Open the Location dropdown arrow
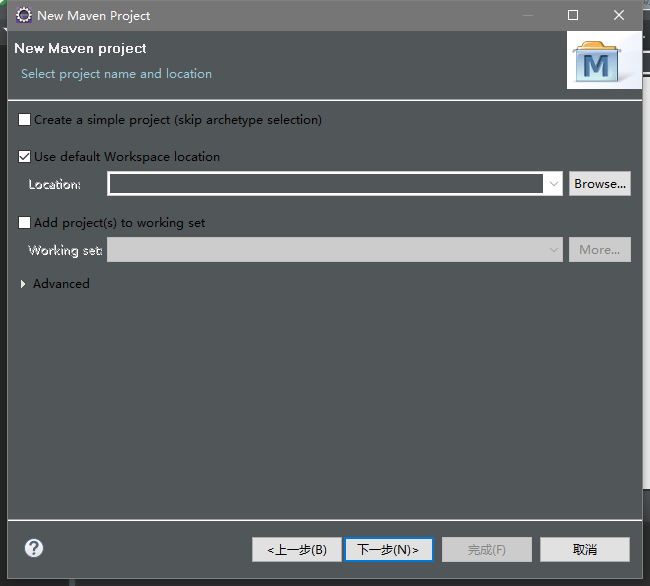650x586 pixels. tap(553, 184)
